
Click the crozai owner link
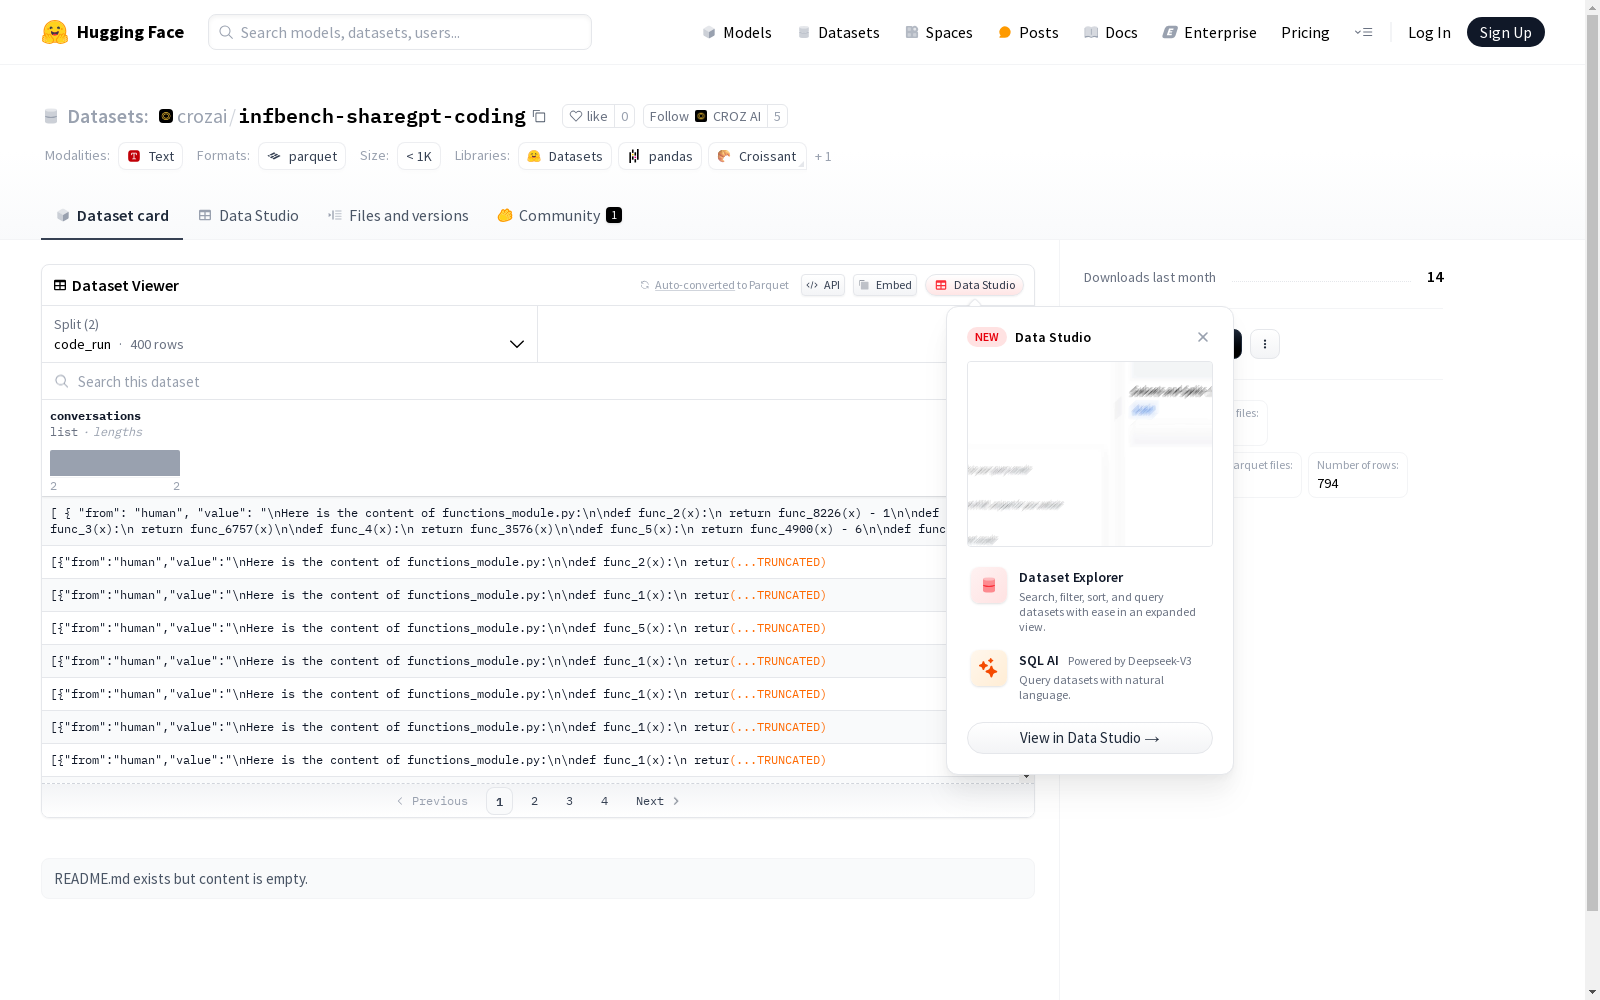[x=202, y=116]
